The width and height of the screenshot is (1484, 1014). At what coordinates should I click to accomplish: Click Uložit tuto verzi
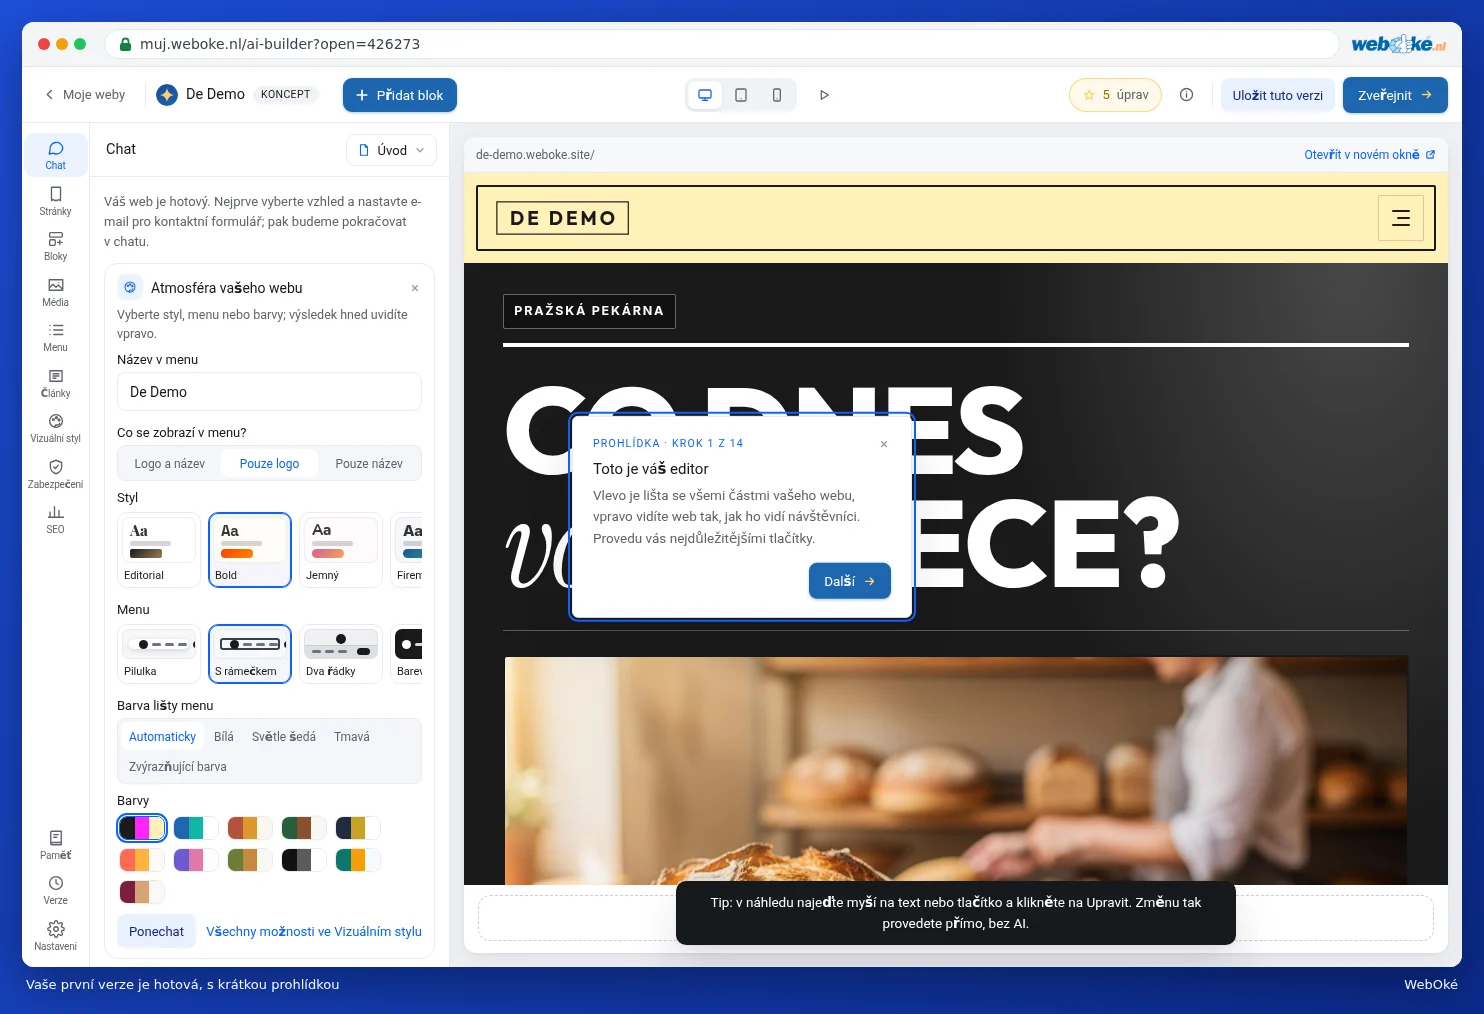click(x=1277, y=95)
